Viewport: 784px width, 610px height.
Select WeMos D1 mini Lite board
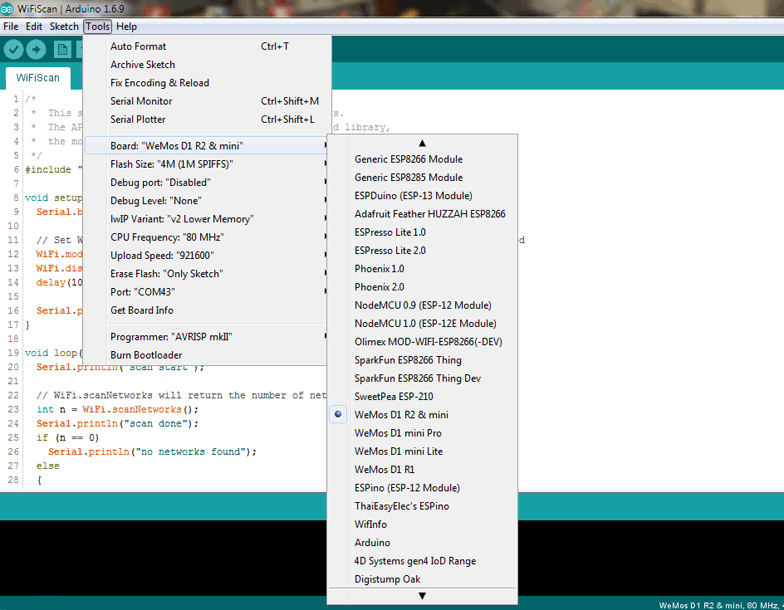[422, 451]
